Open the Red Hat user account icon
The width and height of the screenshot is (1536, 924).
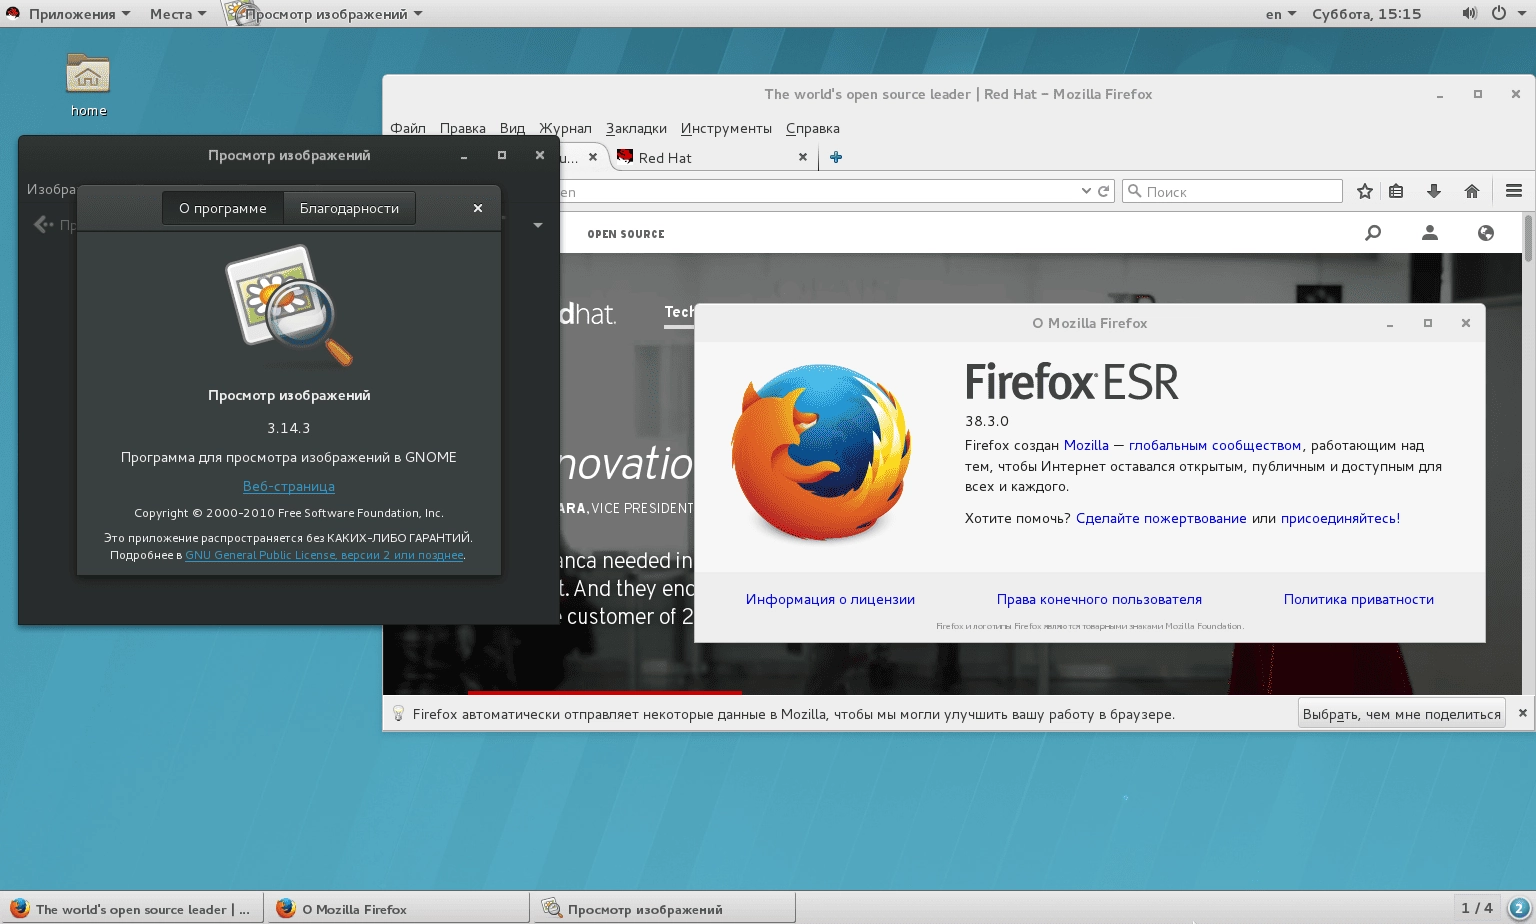(1430, 233)
